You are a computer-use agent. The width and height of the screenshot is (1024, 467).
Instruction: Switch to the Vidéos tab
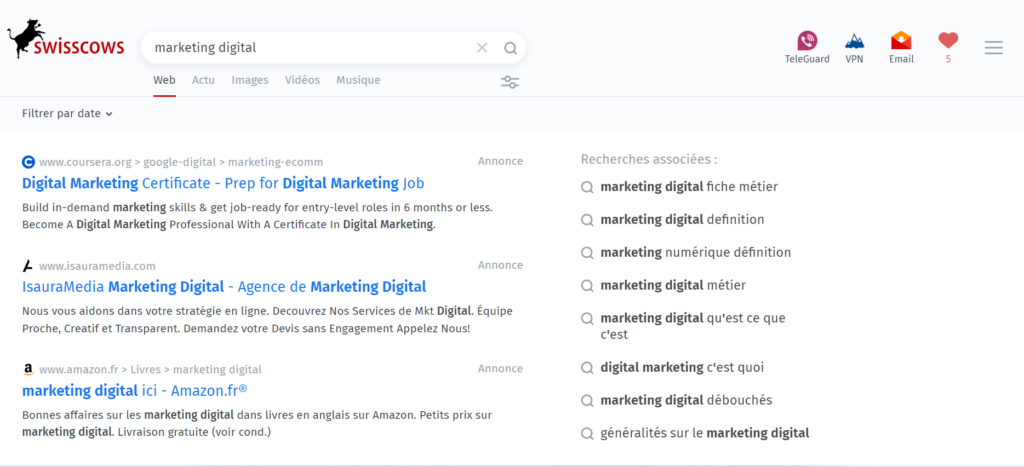(x=302, y=80)
